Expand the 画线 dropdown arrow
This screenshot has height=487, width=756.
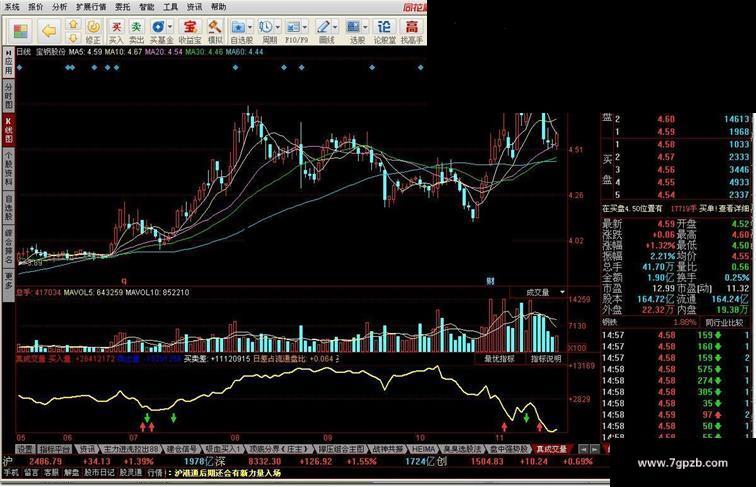coord(335,27)
